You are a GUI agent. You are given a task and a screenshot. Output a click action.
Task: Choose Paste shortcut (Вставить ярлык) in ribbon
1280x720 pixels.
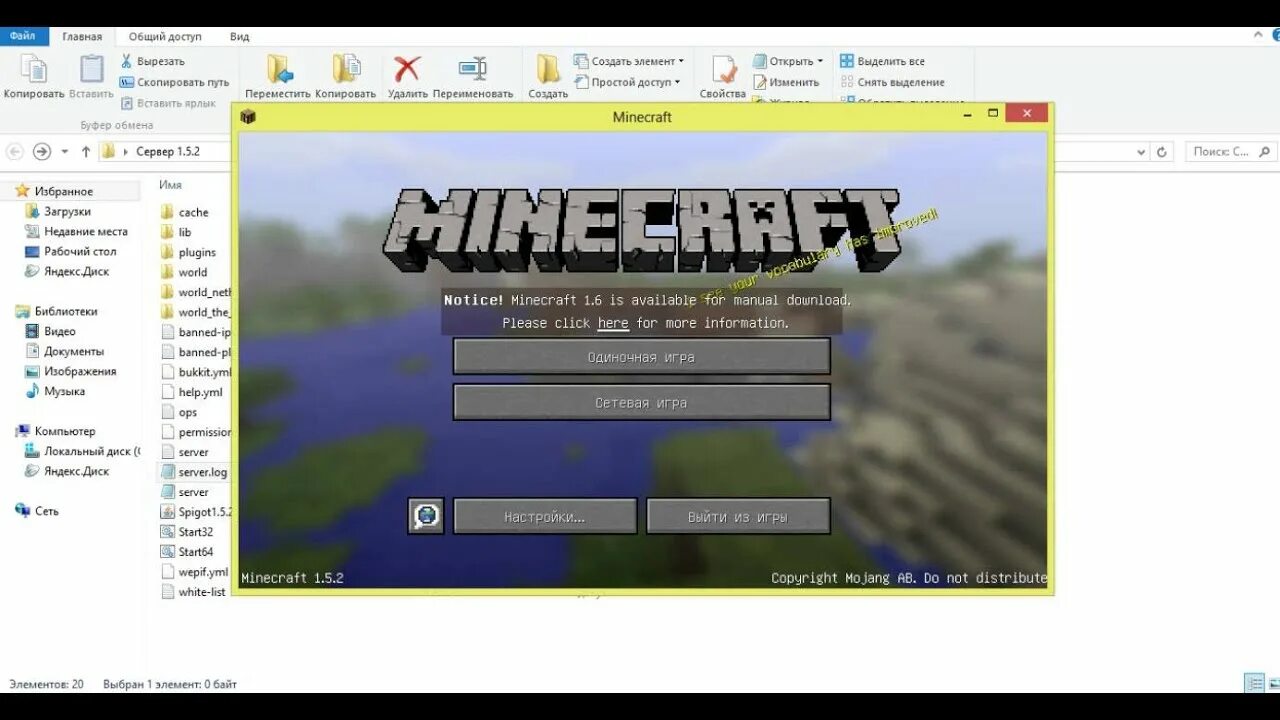168,103
